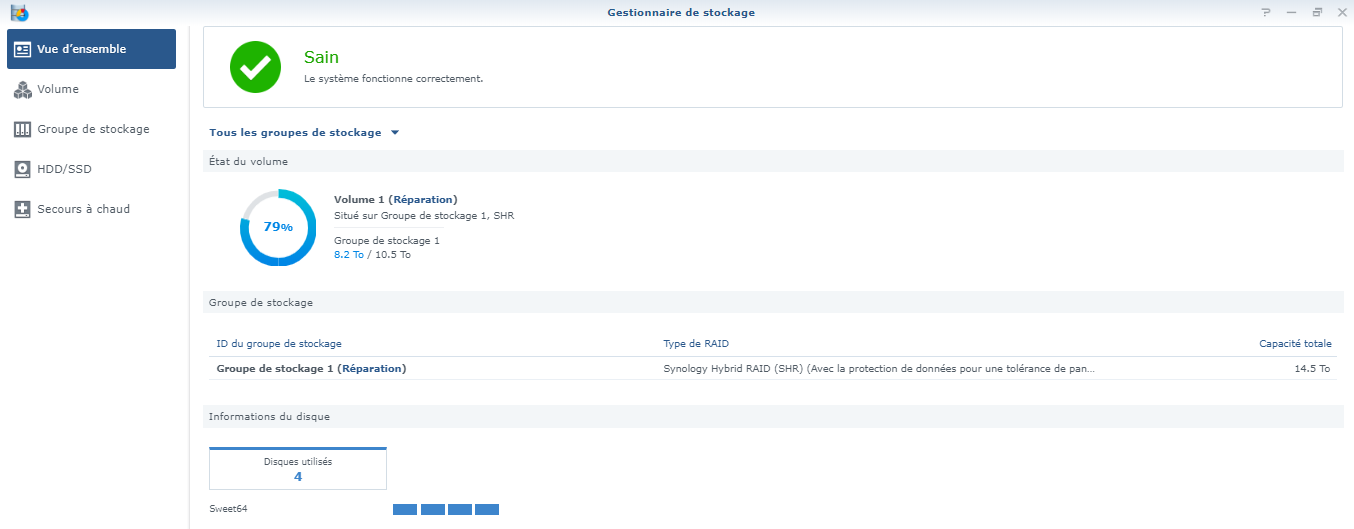Click 'Situé sur Groupe de stockage 1, SHR'
Screen dimensions: 1354x529
424,215
